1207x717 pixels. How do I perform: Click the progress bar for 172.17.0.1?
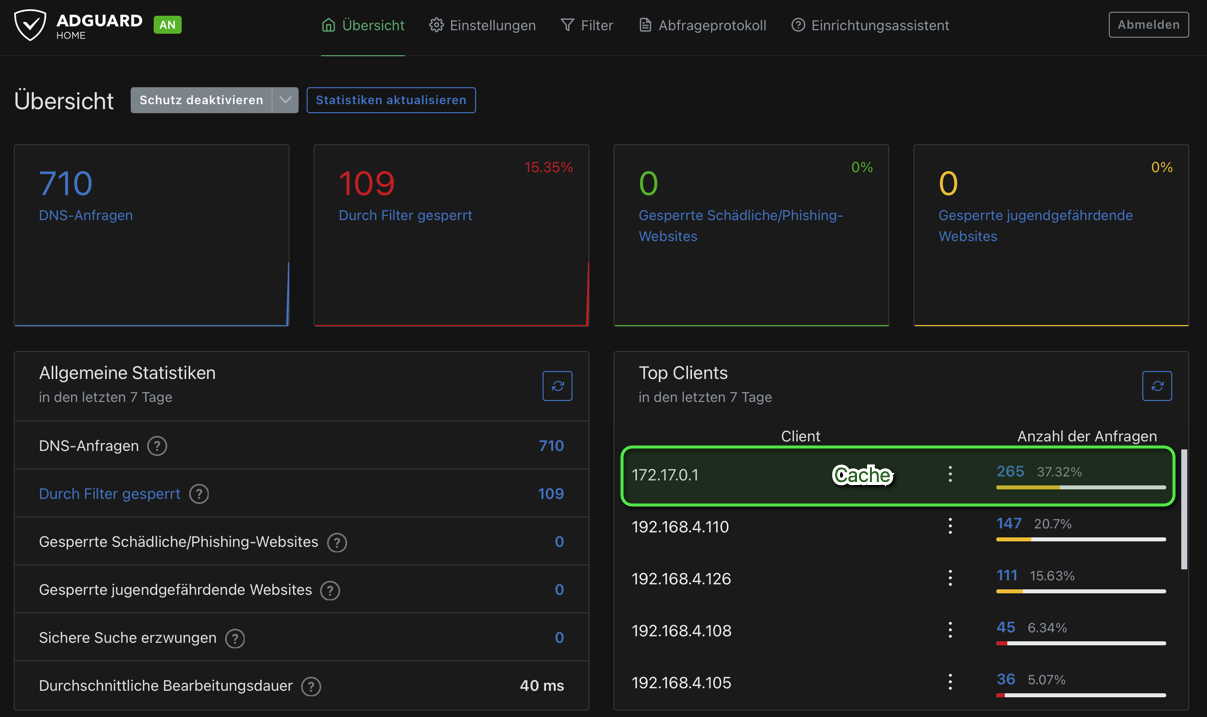click(x=1081, y=487)
